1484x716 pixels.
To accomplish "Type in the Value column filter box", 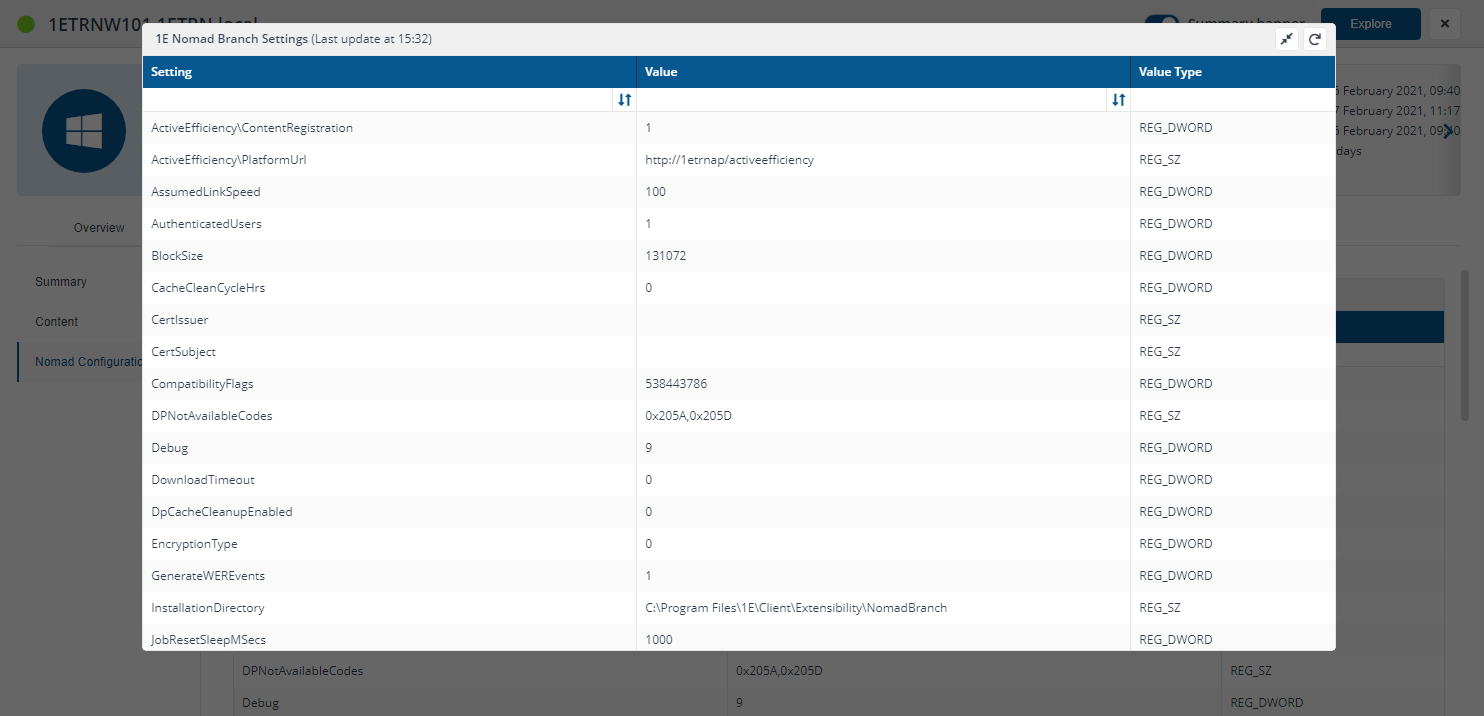I will [870, 100].
